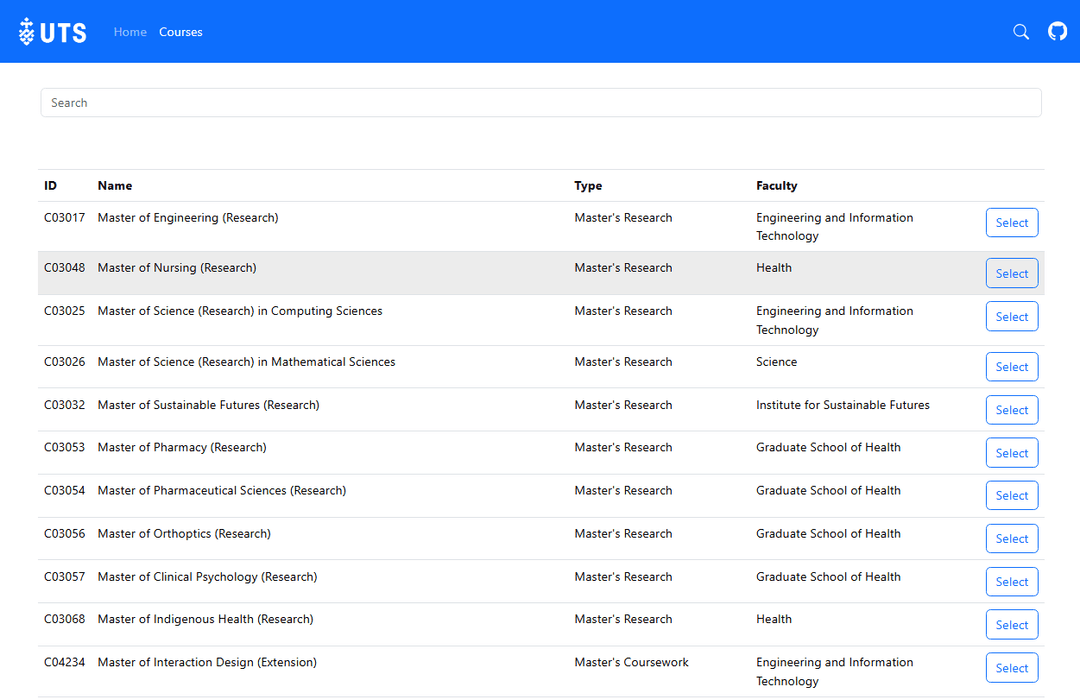The height and width of the screenshot is (698, 1080).
Task: Select Master of Nursing (Research) course
Action: click(1011, 273)
